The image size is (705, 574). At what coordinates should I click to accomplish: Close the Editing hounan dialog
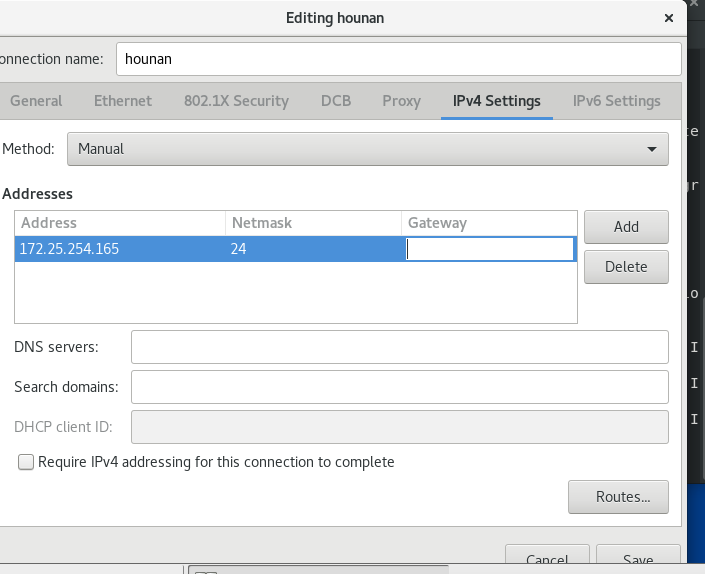coord(668,18)
